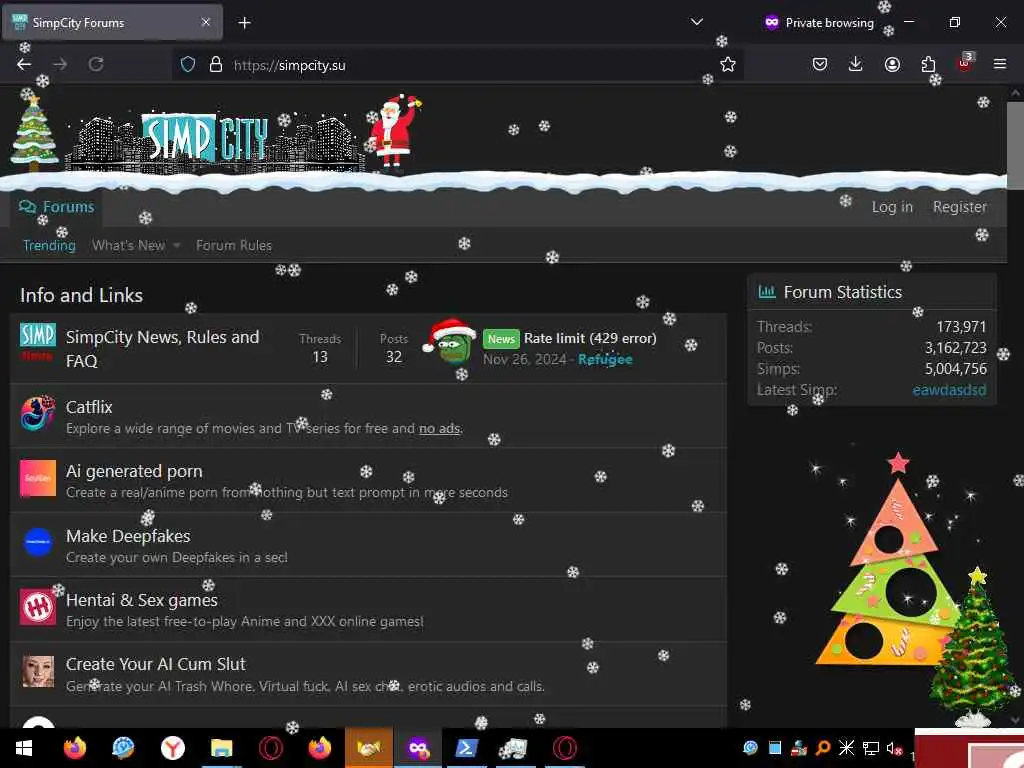Open the What's New menu item

click(129, 246)
